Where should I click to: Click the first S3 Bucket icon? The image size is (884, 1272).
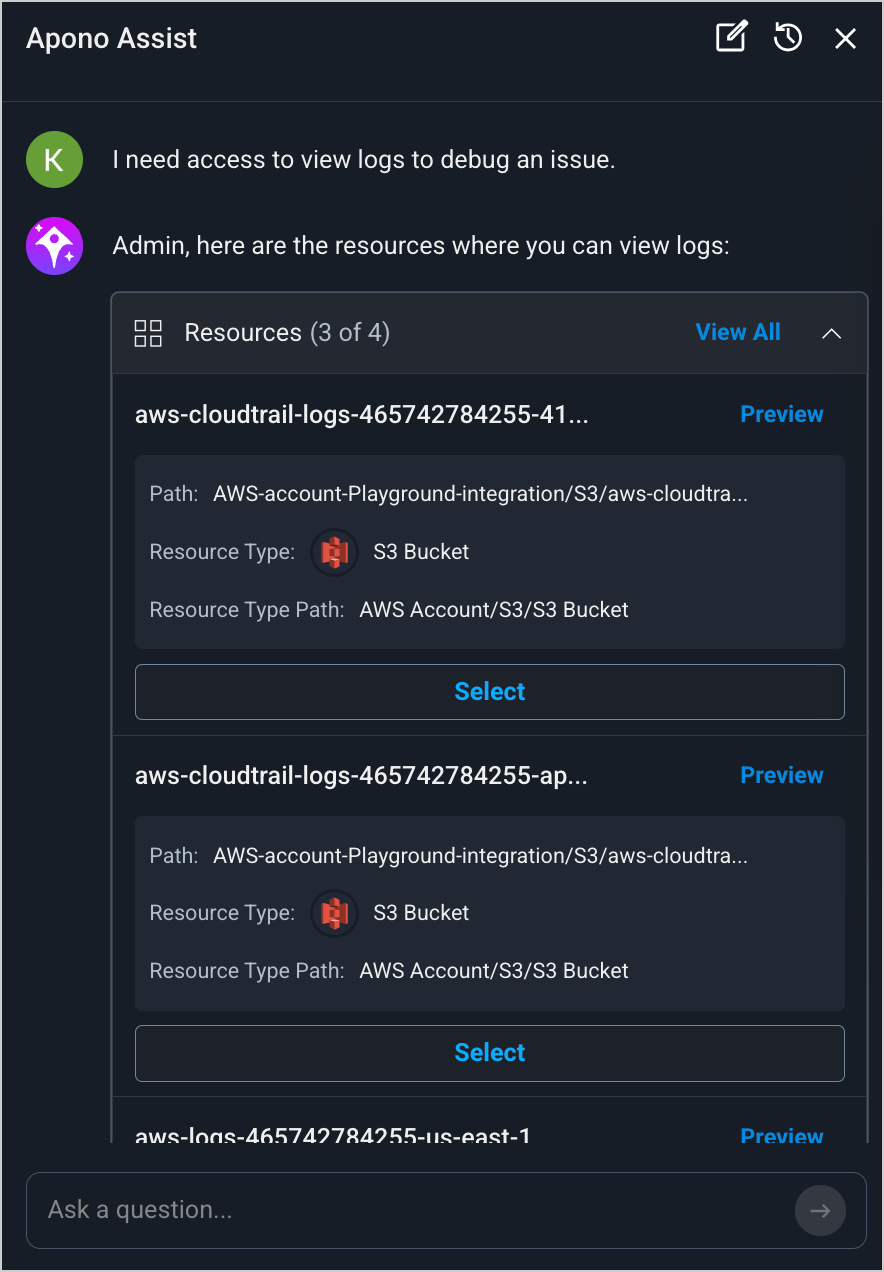[x=334, y=552]
